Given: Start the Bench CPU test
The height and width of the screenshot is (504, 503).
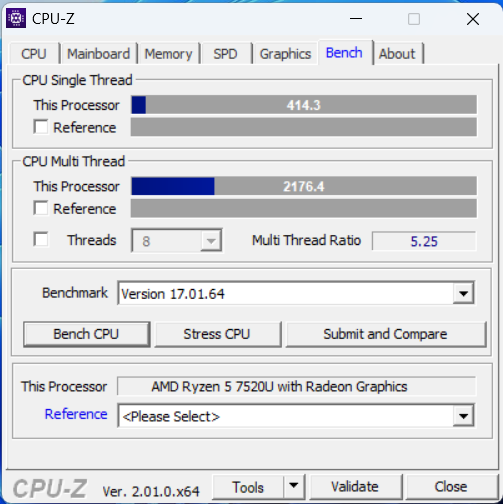Looking at the screenshot, I should click(86, 334).
